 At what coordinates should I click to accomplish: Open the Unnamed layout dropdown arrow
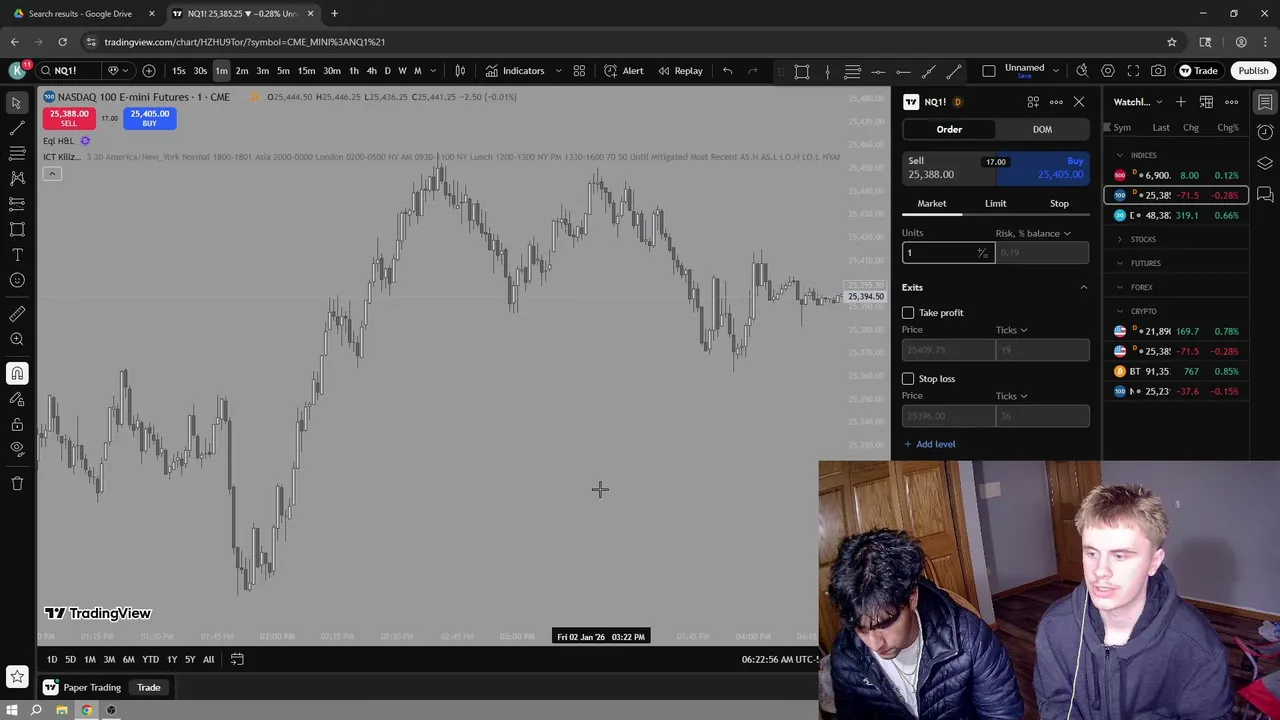click(x=1056, y=69)
